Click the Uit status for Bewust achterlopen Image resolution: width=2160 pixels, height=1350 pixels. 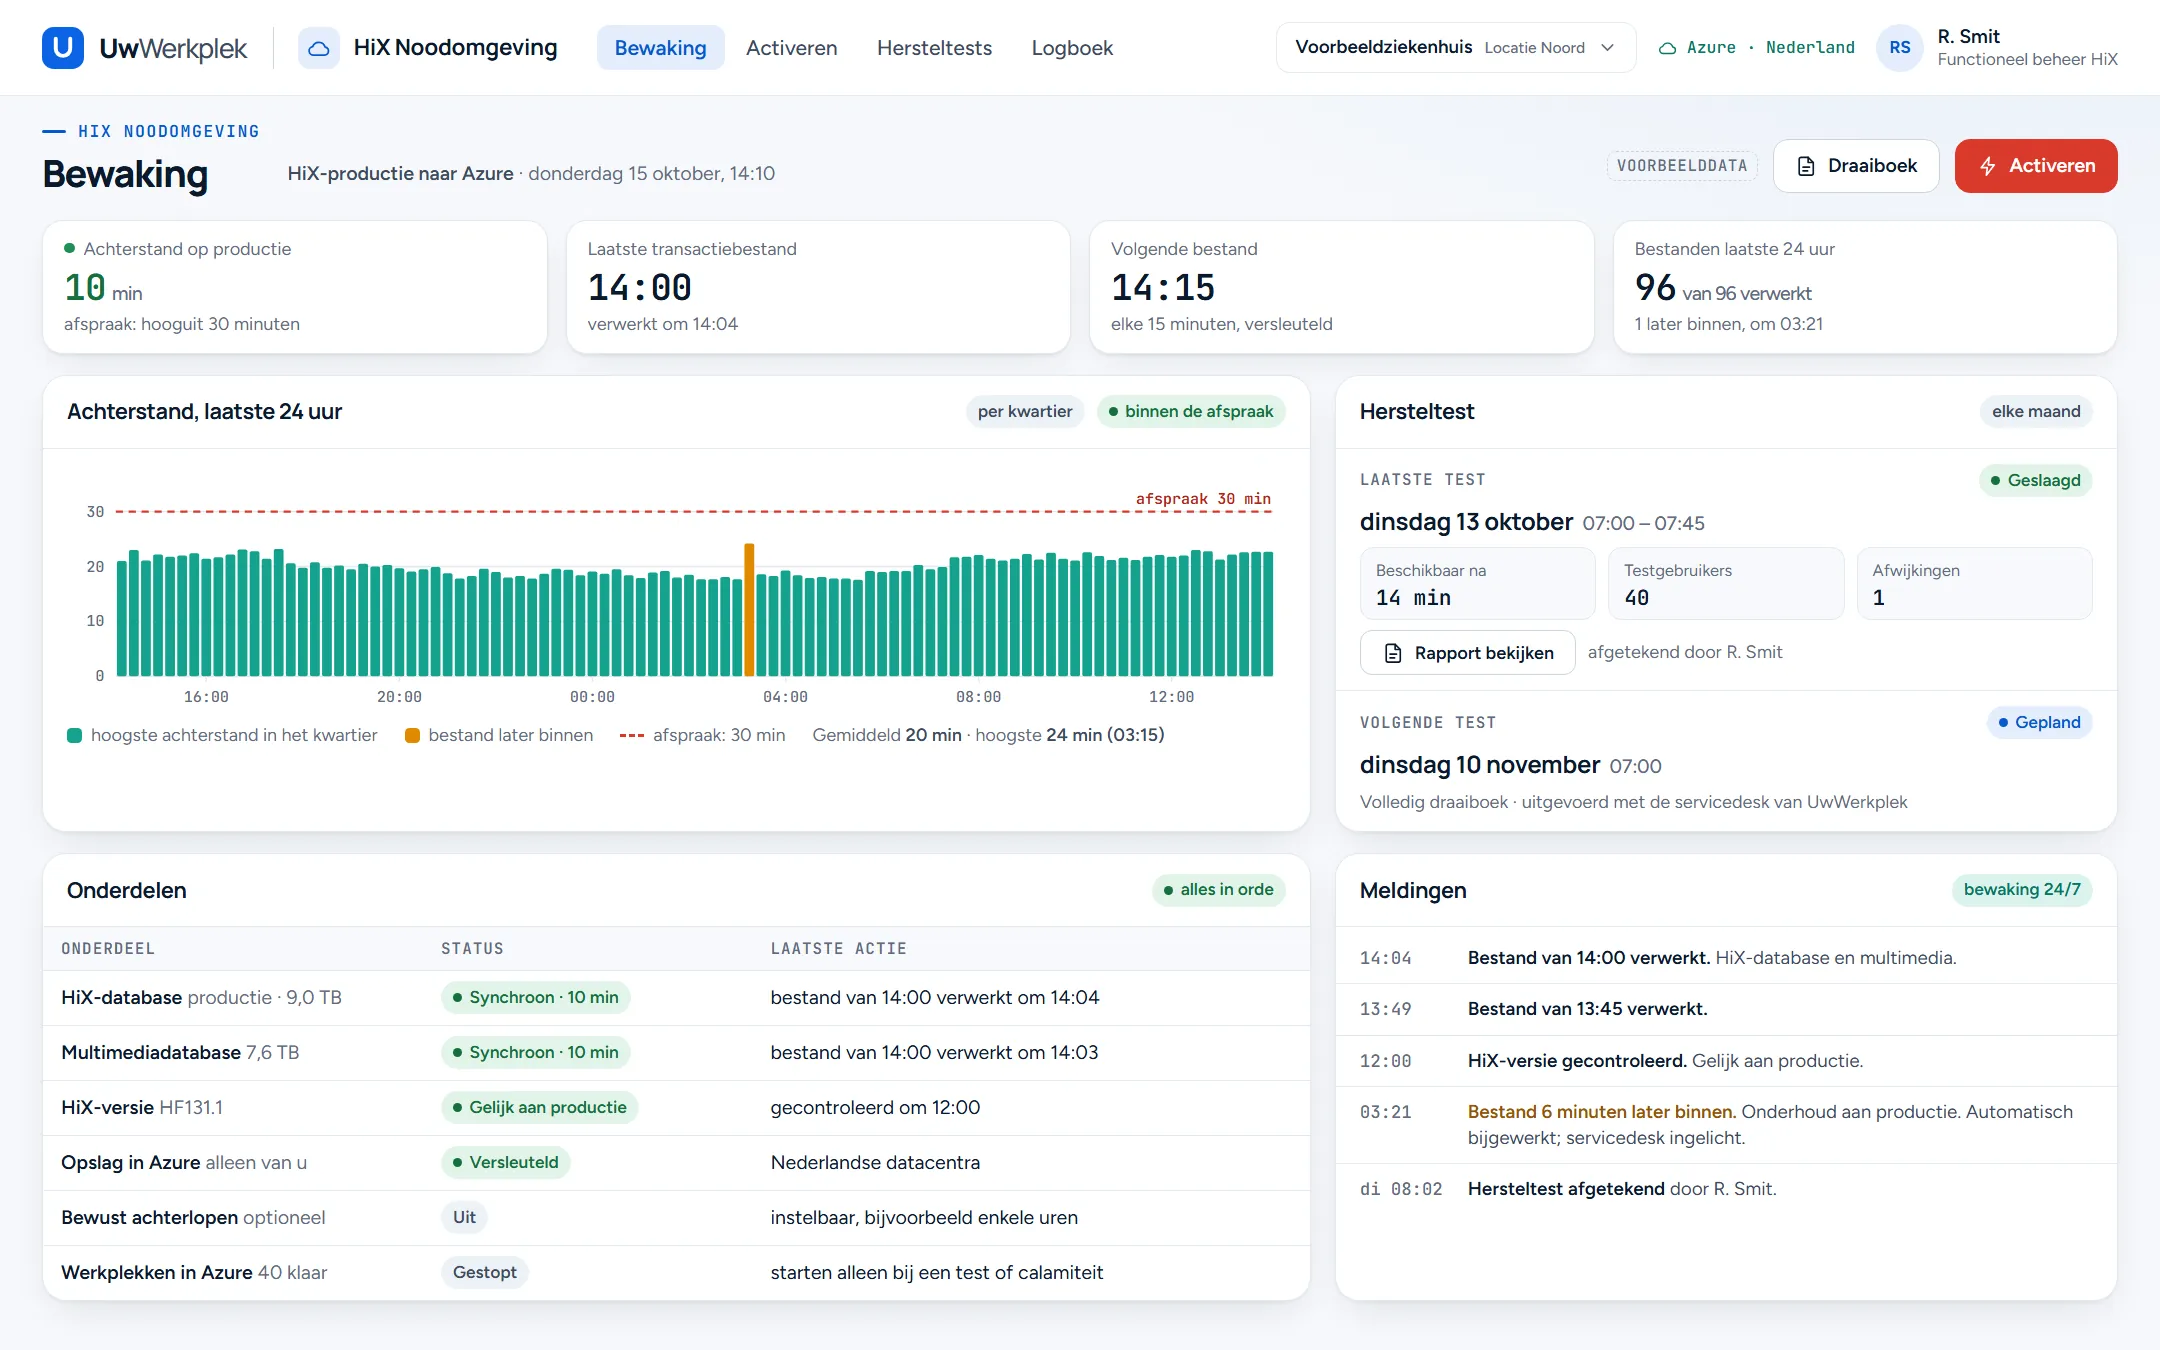(x=464, y=1218)
